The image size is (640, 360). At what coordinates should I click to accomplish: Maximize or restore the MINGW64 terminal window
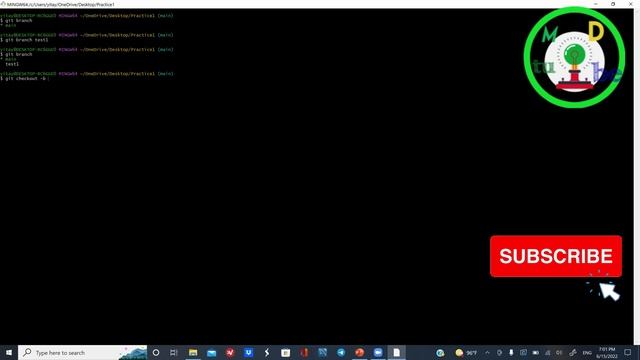pos(613,4)
